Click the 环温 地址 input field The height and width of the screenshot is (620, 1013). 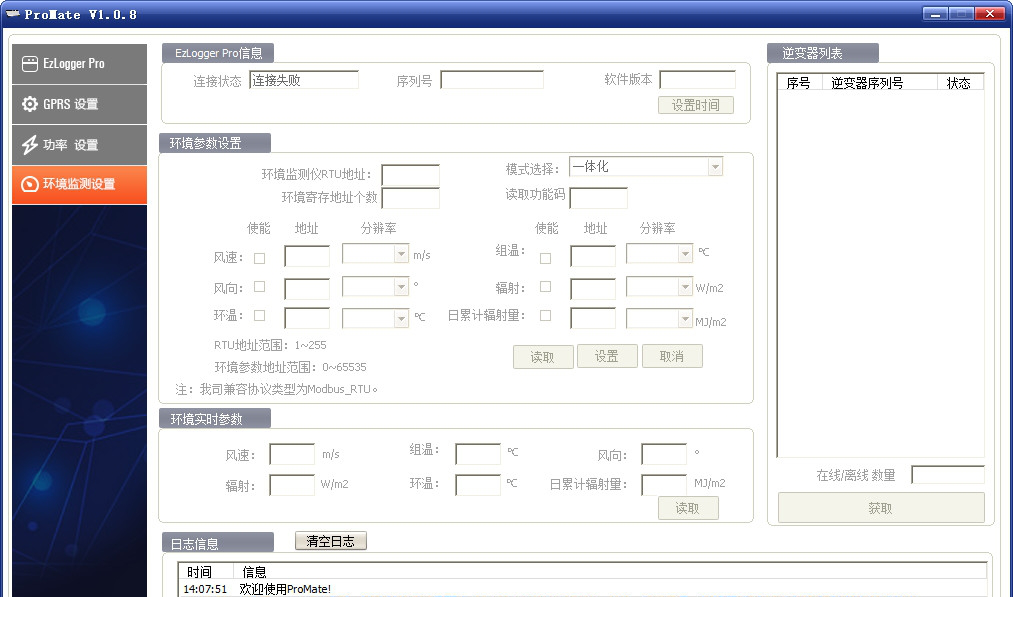(x=307, y=318)
